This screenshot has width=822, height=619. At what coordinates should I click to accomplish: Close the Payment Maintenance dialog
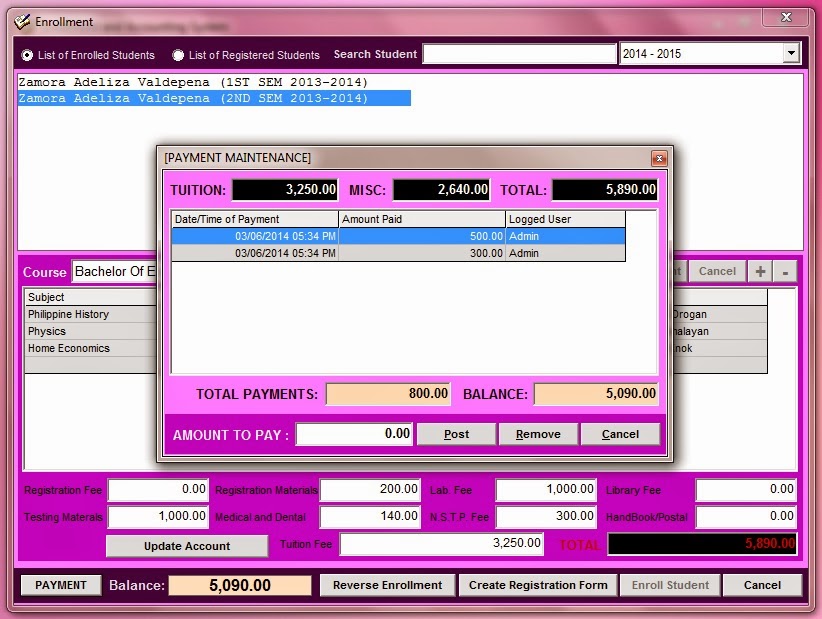tap(659, 158)
